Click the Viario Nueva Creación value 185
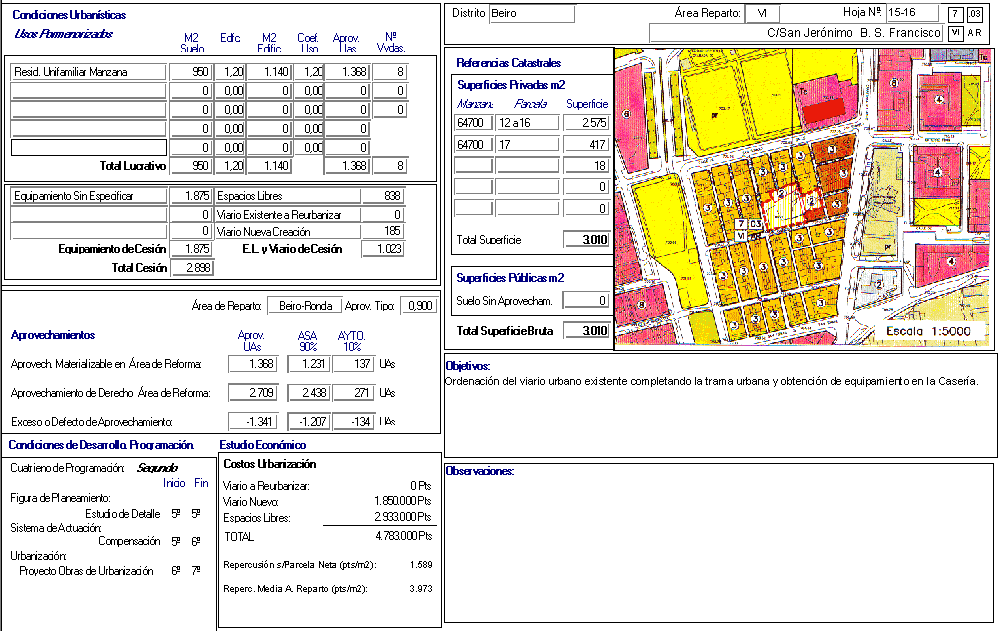The image size is (1000, 631). [x=383, y=232]
